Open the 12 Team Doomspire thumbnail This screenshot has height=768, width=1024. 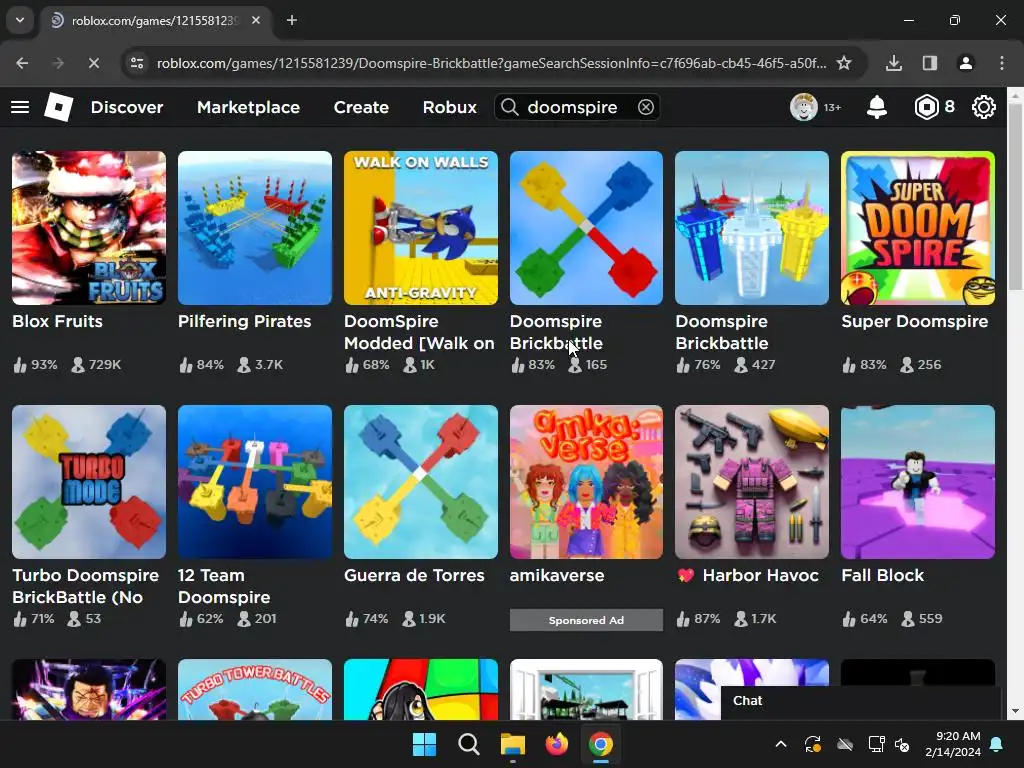point(255,482)
